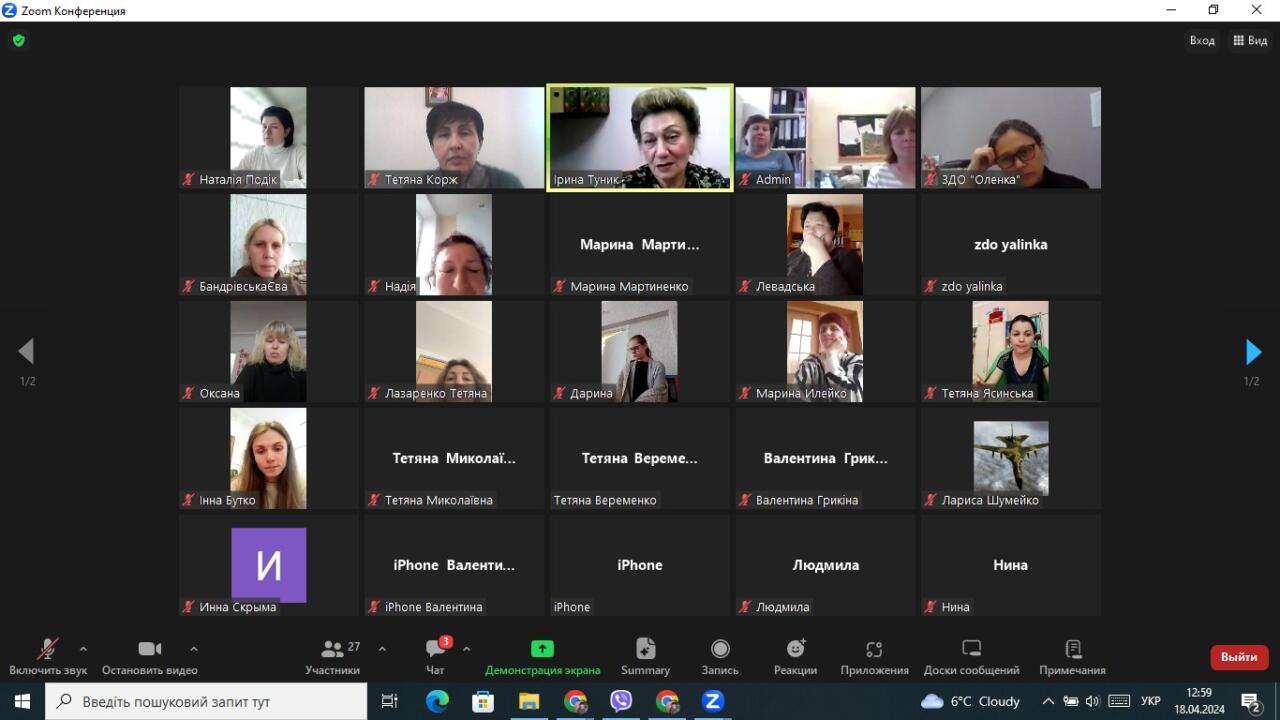1280x720 pixels.
Task: Select zdo yalinka participant tile
Action: pos(1011,244)
